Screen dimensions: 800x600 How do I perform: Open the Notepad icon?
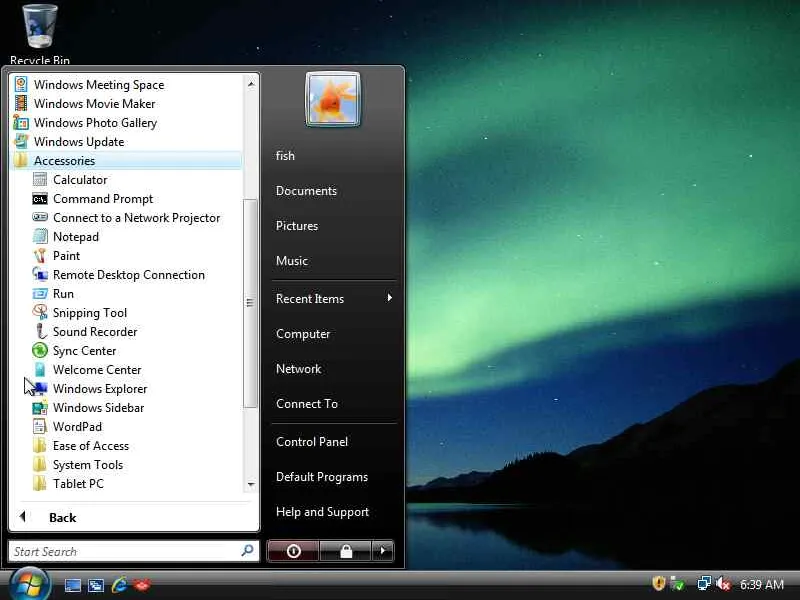click(x=40, y=237)
